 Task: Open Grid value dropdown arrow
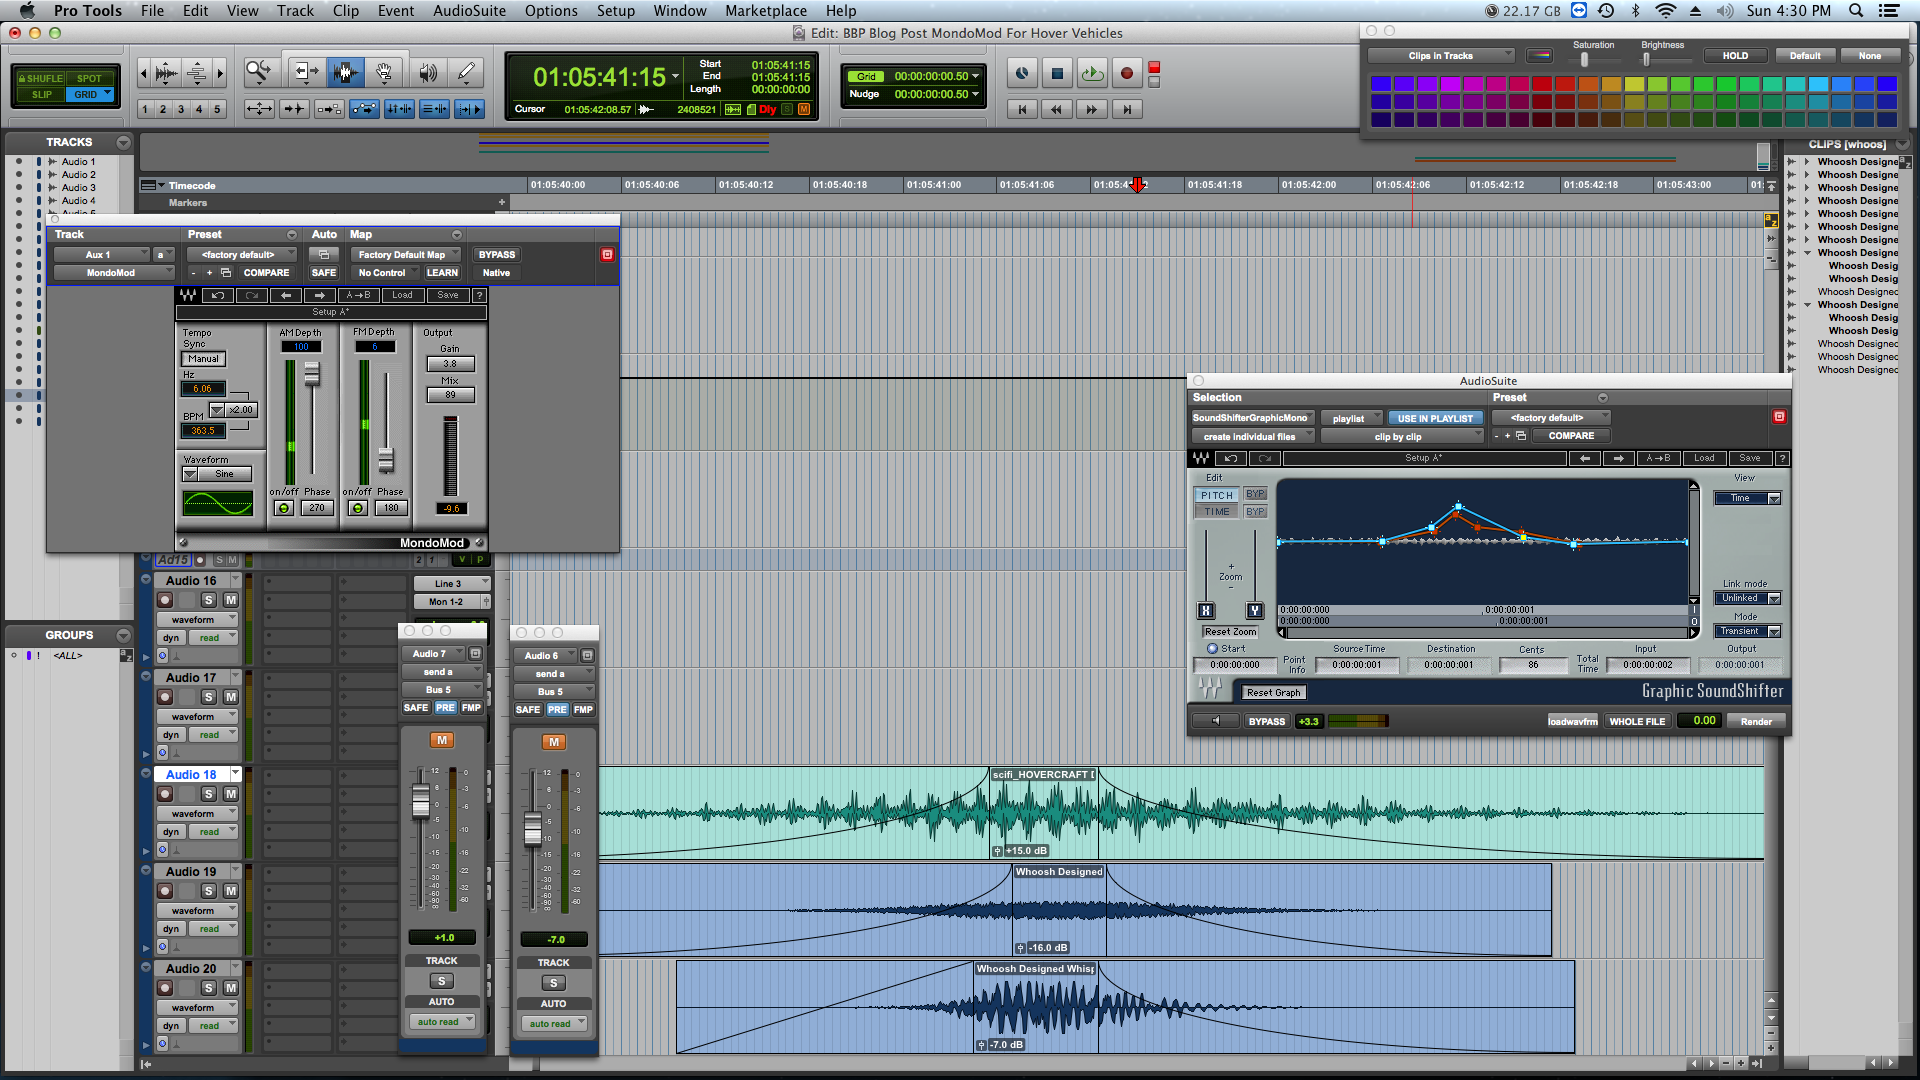click(x=976, y=76)
